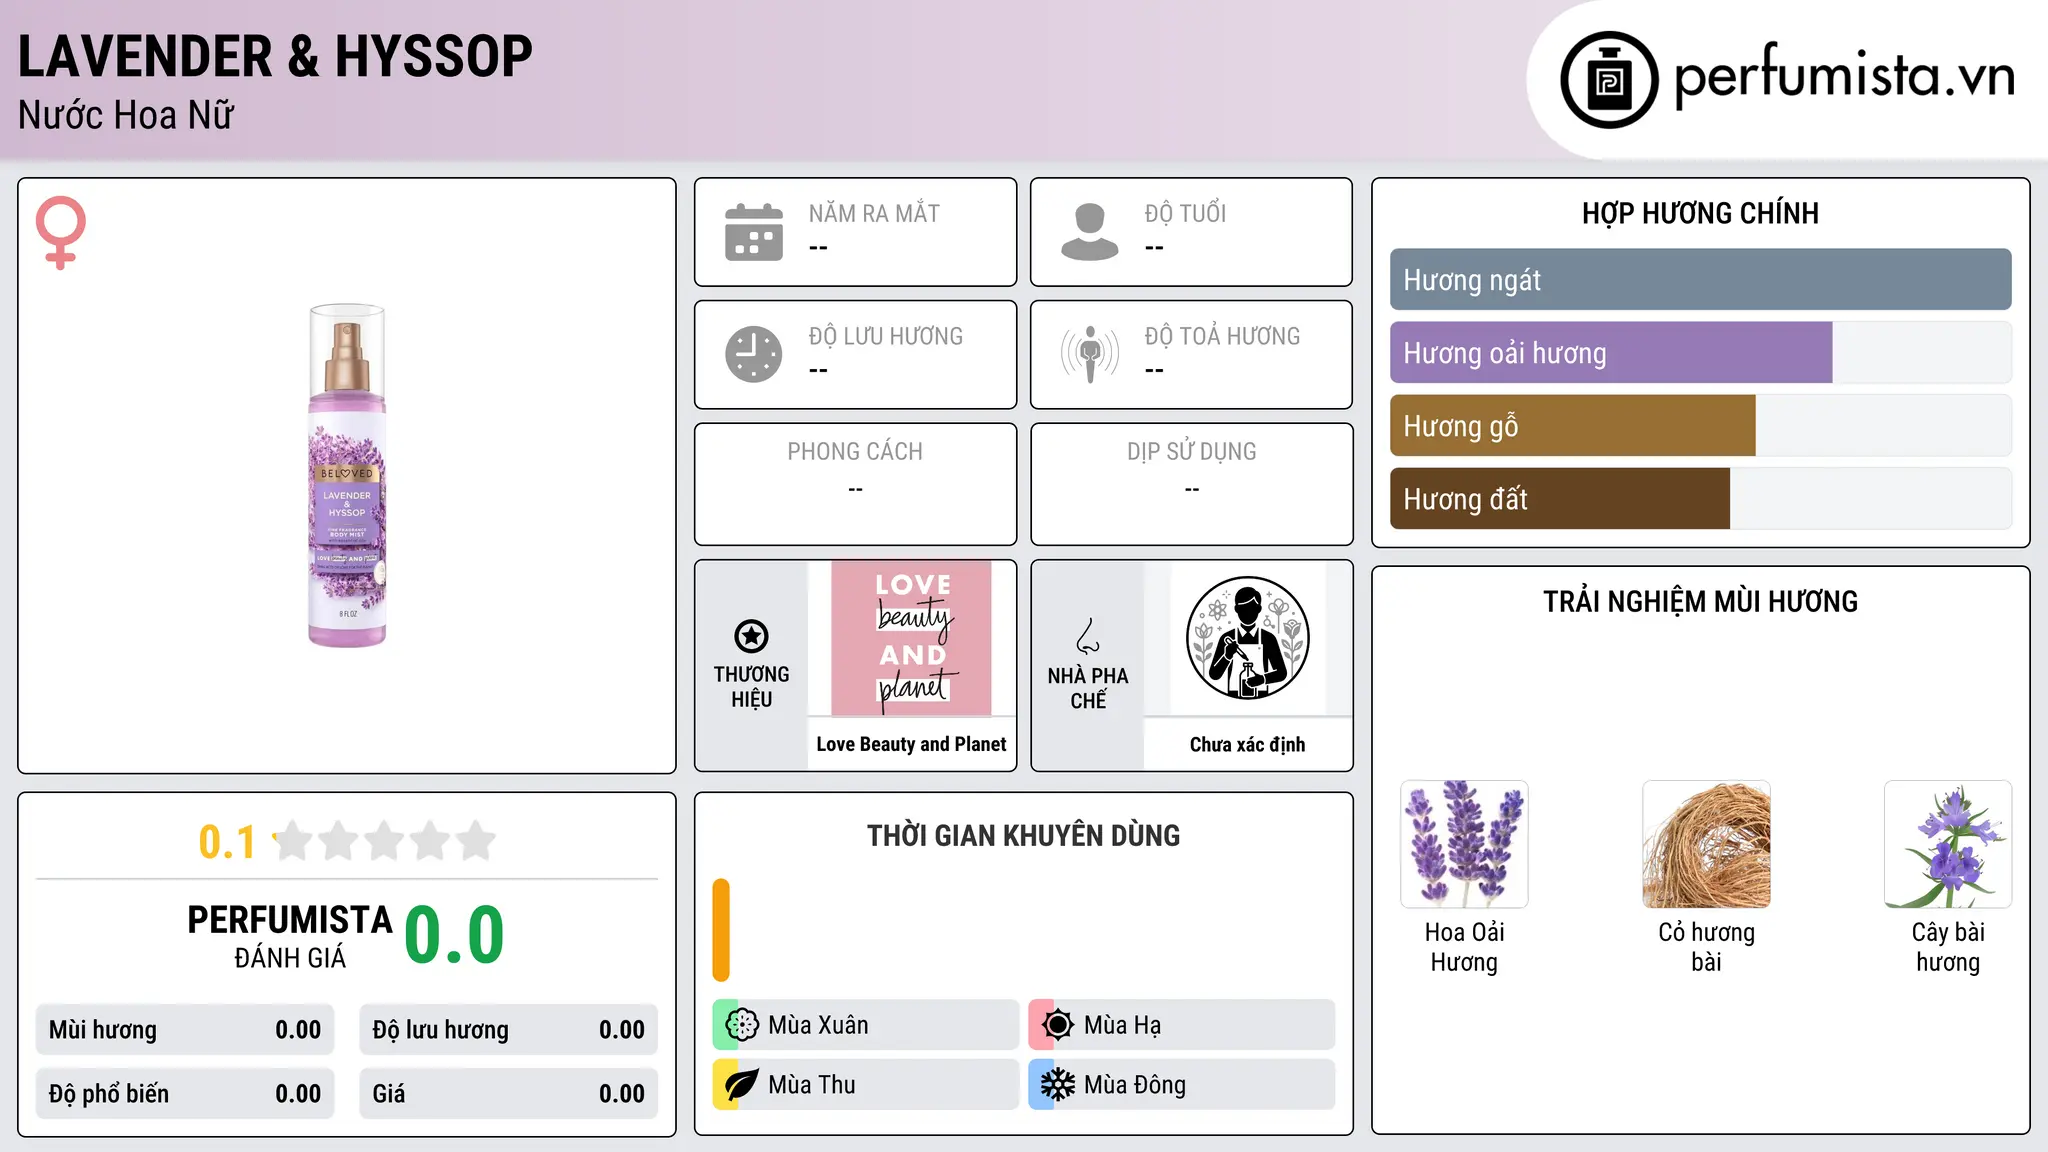
Task: Click the Độ toả hương label
Action: pyautogui.click(x=1222, y=336)
